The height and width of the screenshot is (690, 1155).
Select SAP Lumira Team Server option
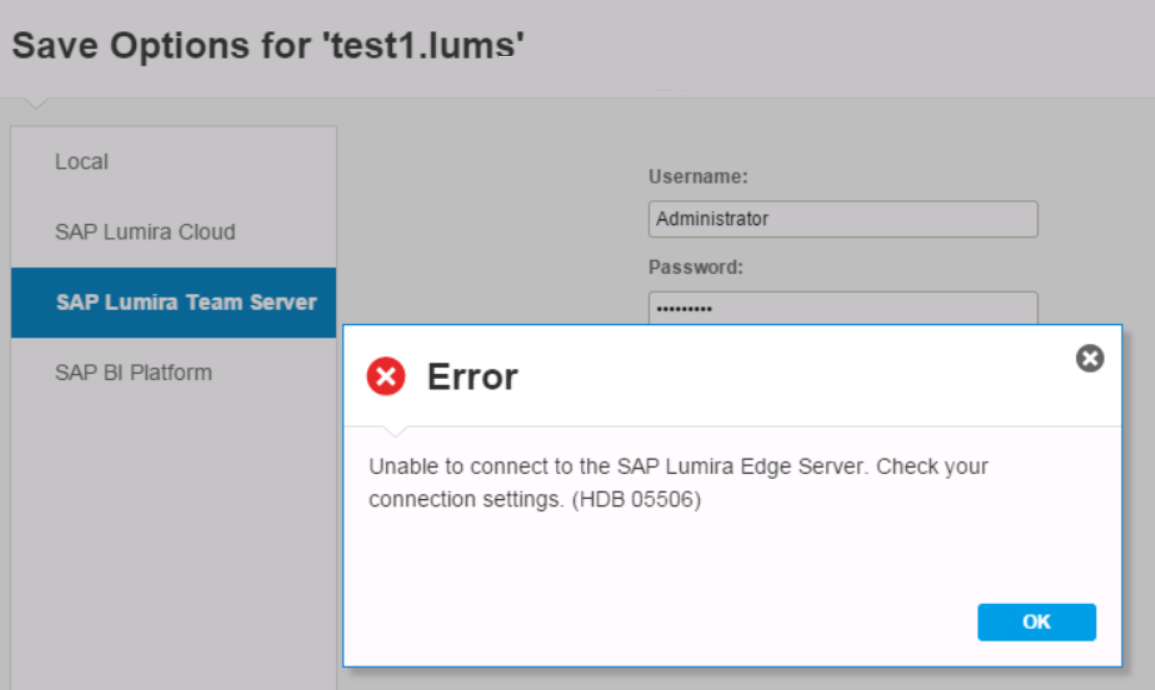(173, 303)
